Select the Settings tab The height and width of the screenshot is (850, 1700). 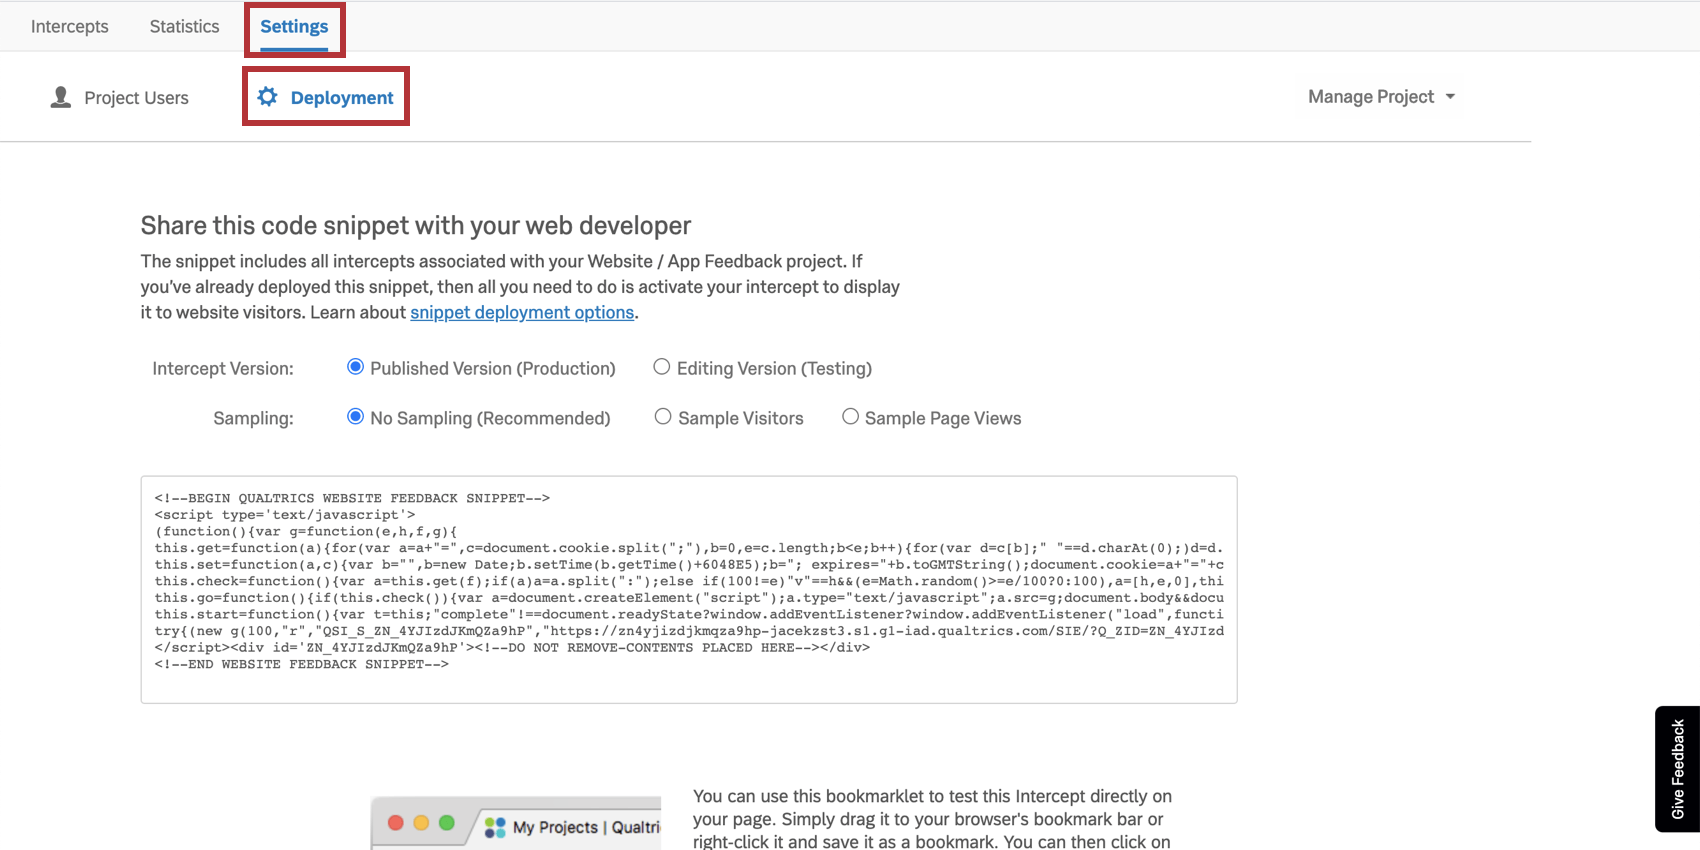[x=294, y=27]
